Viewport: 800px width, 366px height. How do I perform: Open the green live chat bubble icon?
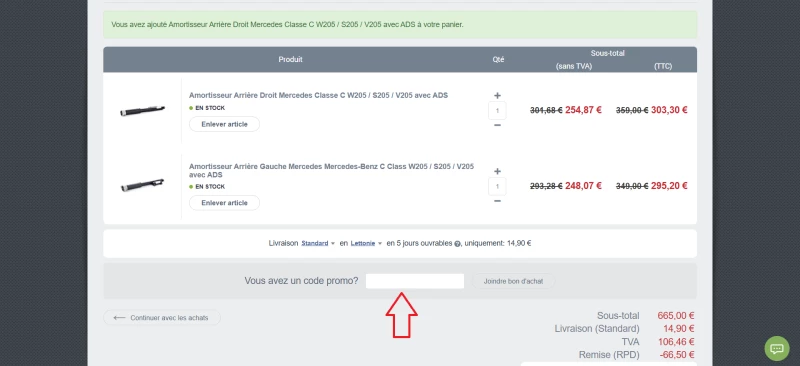pos(777,349)
